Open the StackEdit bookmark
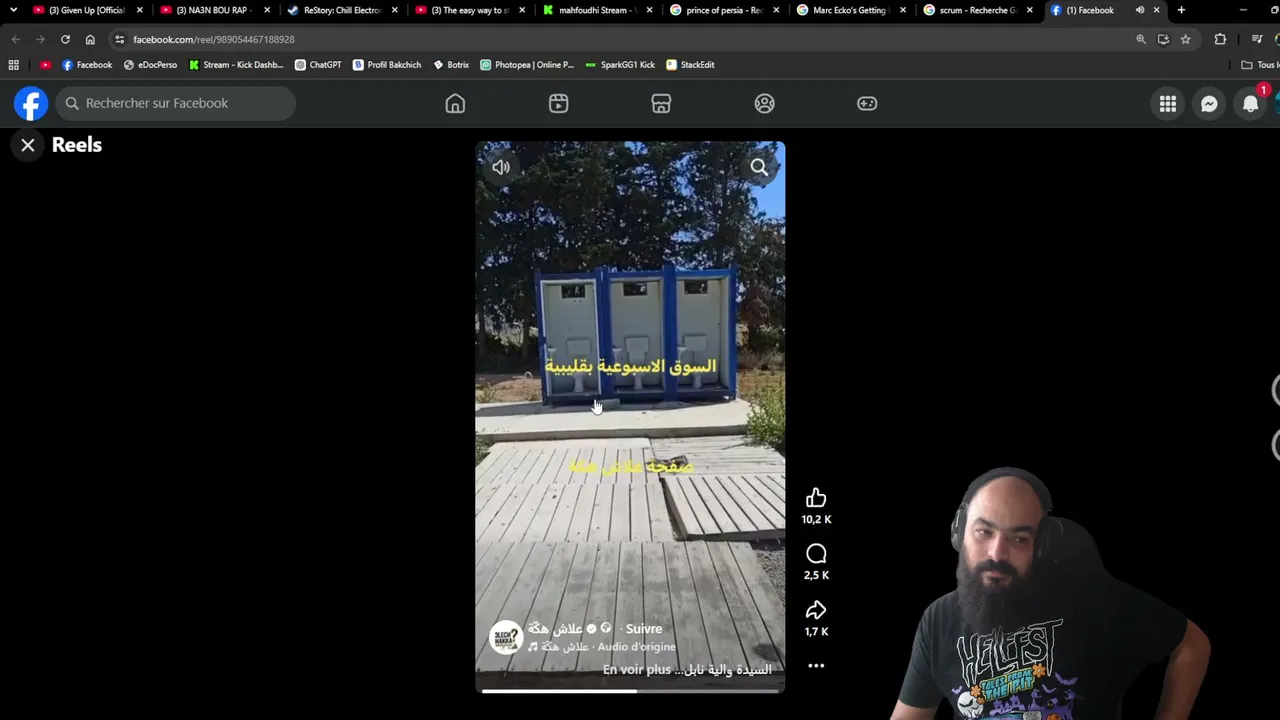This screenshot has width=1280, height=720. pyautogui.click(x=690, y=65)
